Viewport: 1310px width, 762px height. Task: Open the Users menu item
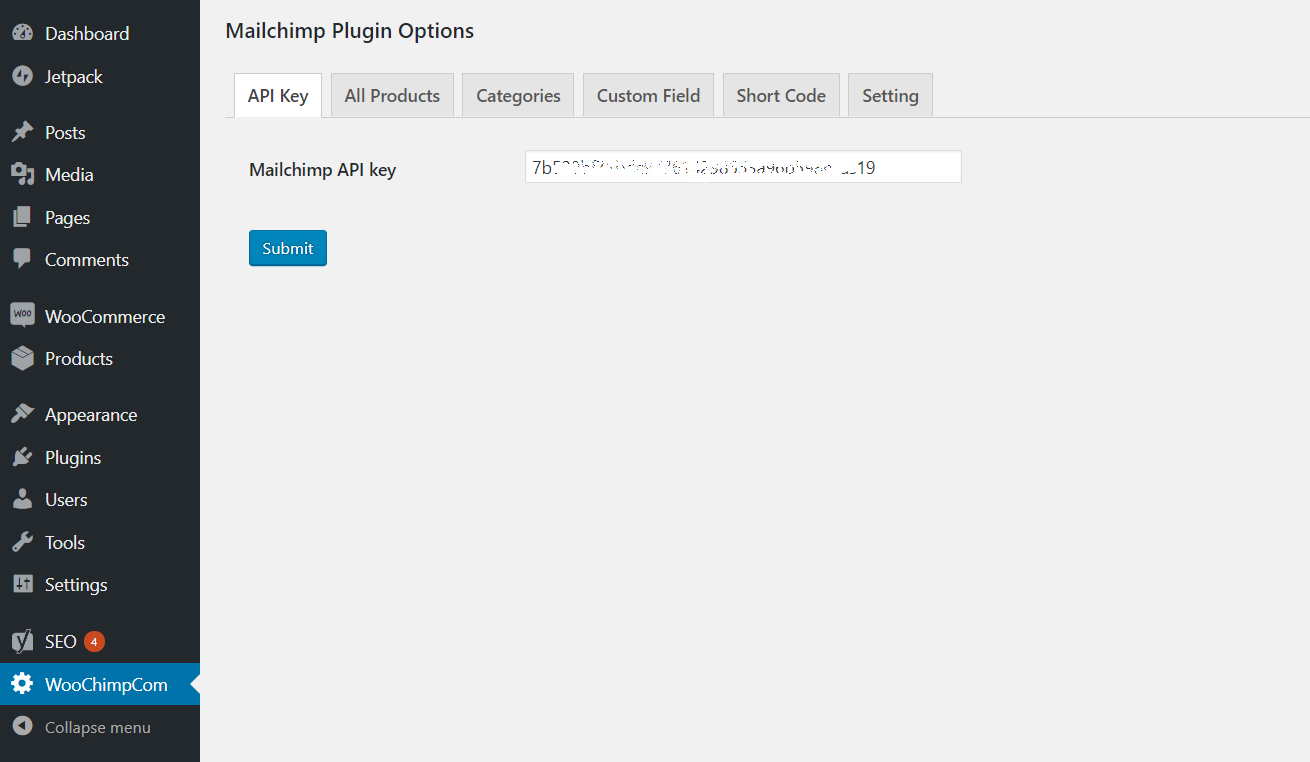[66, 499]
